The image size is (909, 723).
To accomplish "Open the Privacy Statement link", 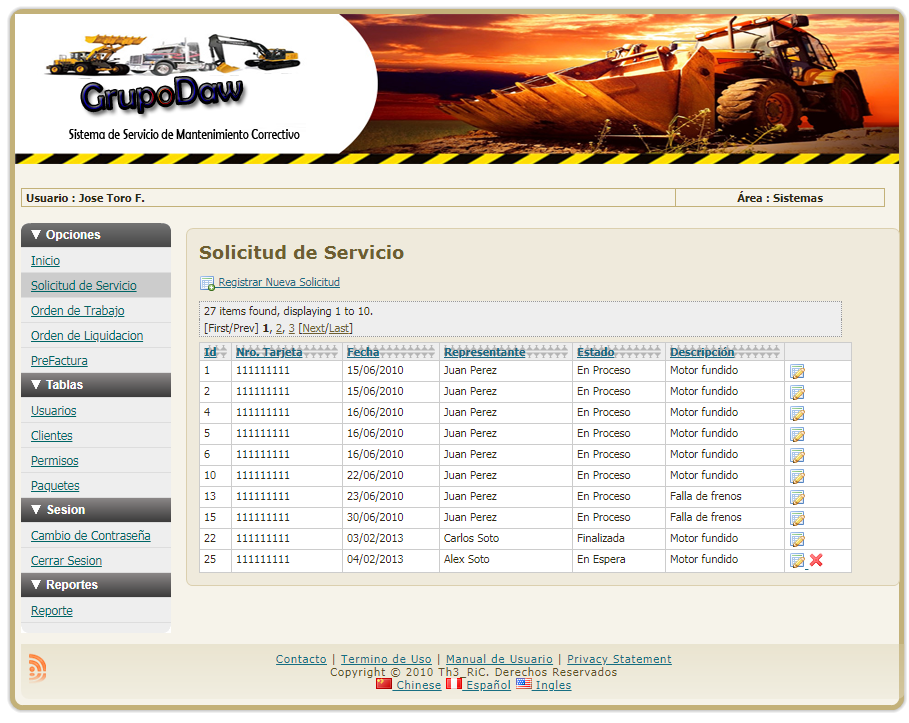I will point(619,659).
